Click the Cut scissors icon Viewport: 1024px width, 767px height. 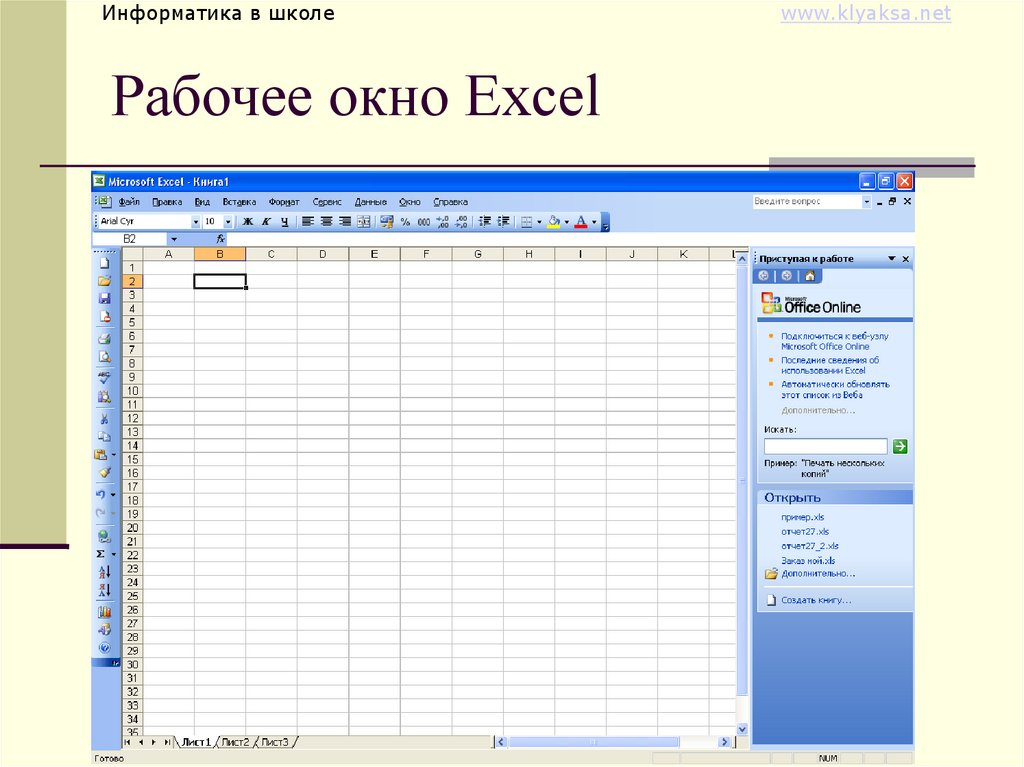coord(104,418)
